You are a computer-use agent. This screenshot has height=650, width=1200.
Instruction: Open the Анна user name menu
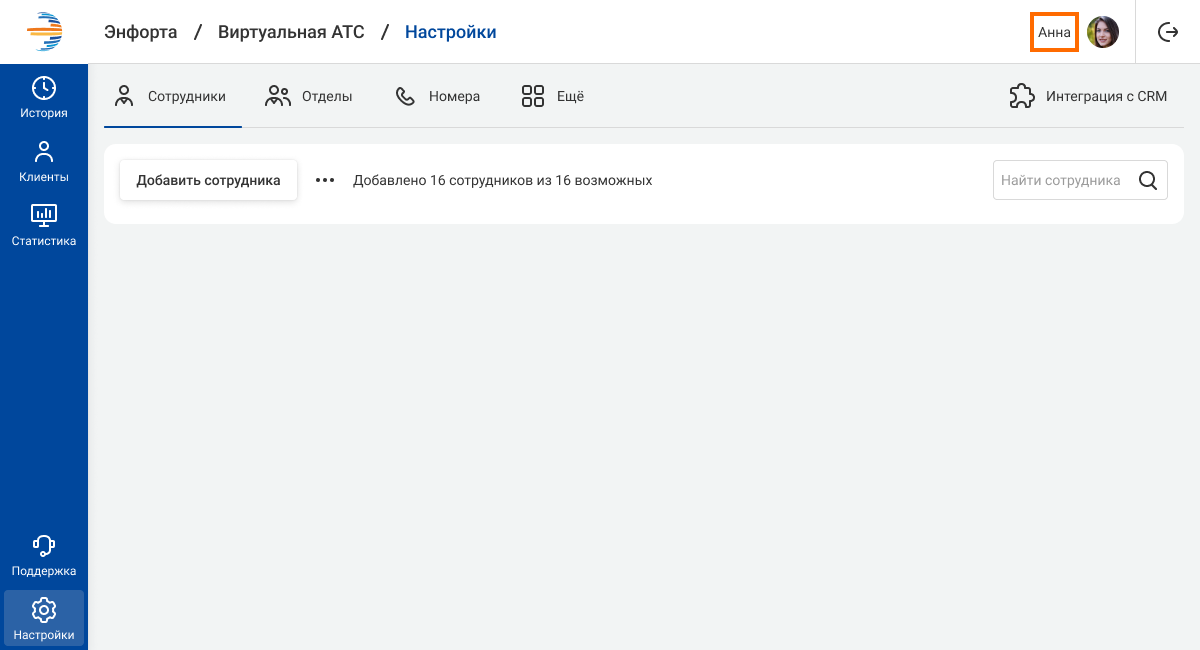coord(1054,32)
